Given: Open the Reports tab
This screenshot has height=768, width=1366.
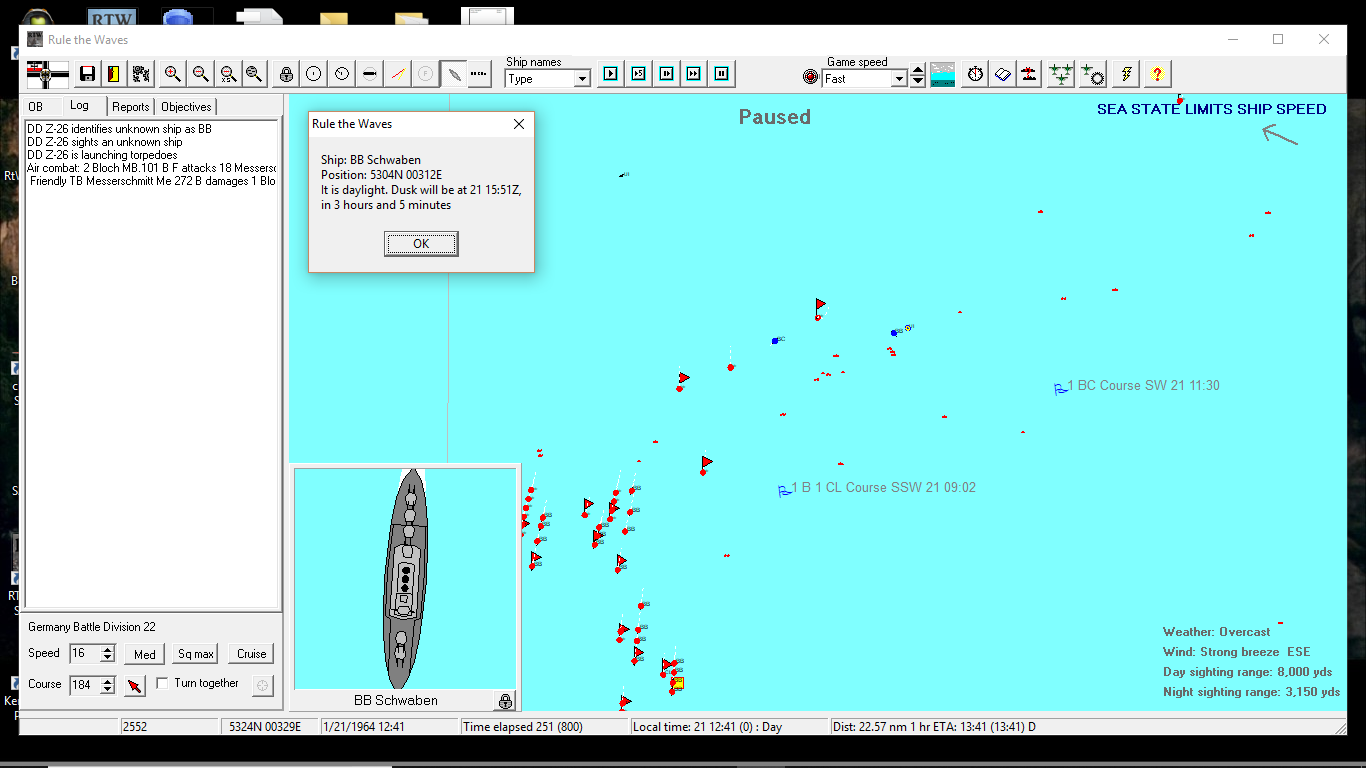Looking at the screenshot, I should [130, 107].
